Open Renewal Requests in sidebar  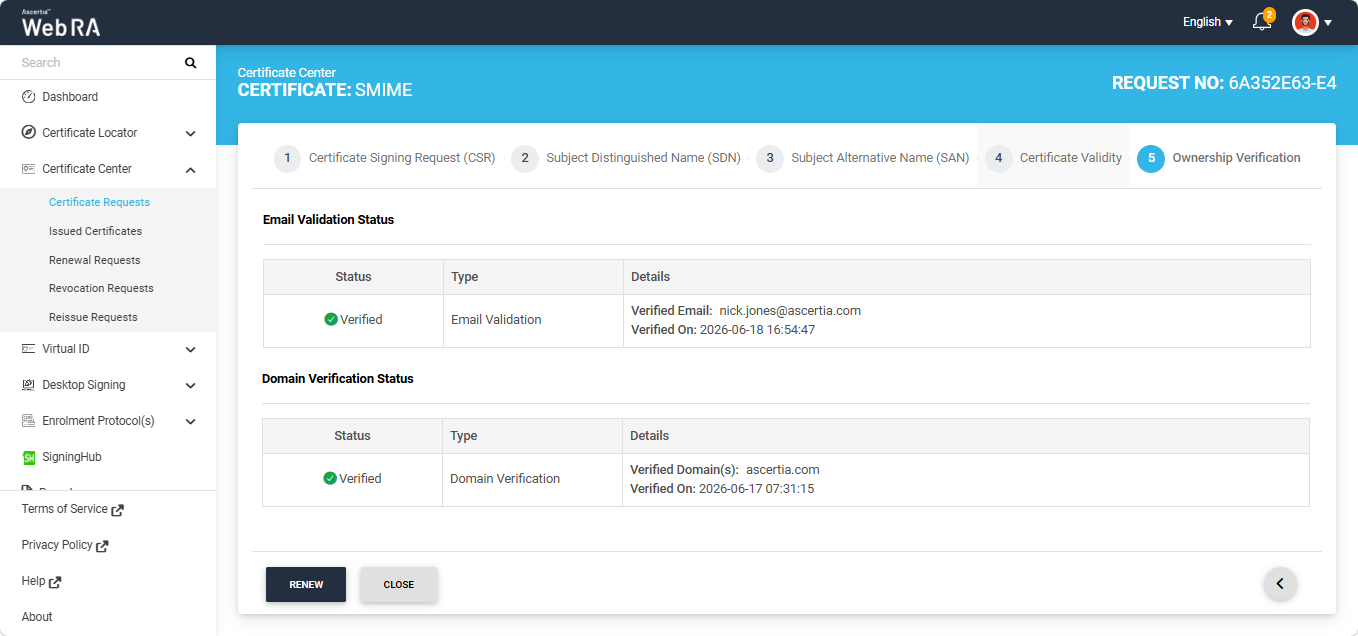pyautogui.click(x=94, y=260)
